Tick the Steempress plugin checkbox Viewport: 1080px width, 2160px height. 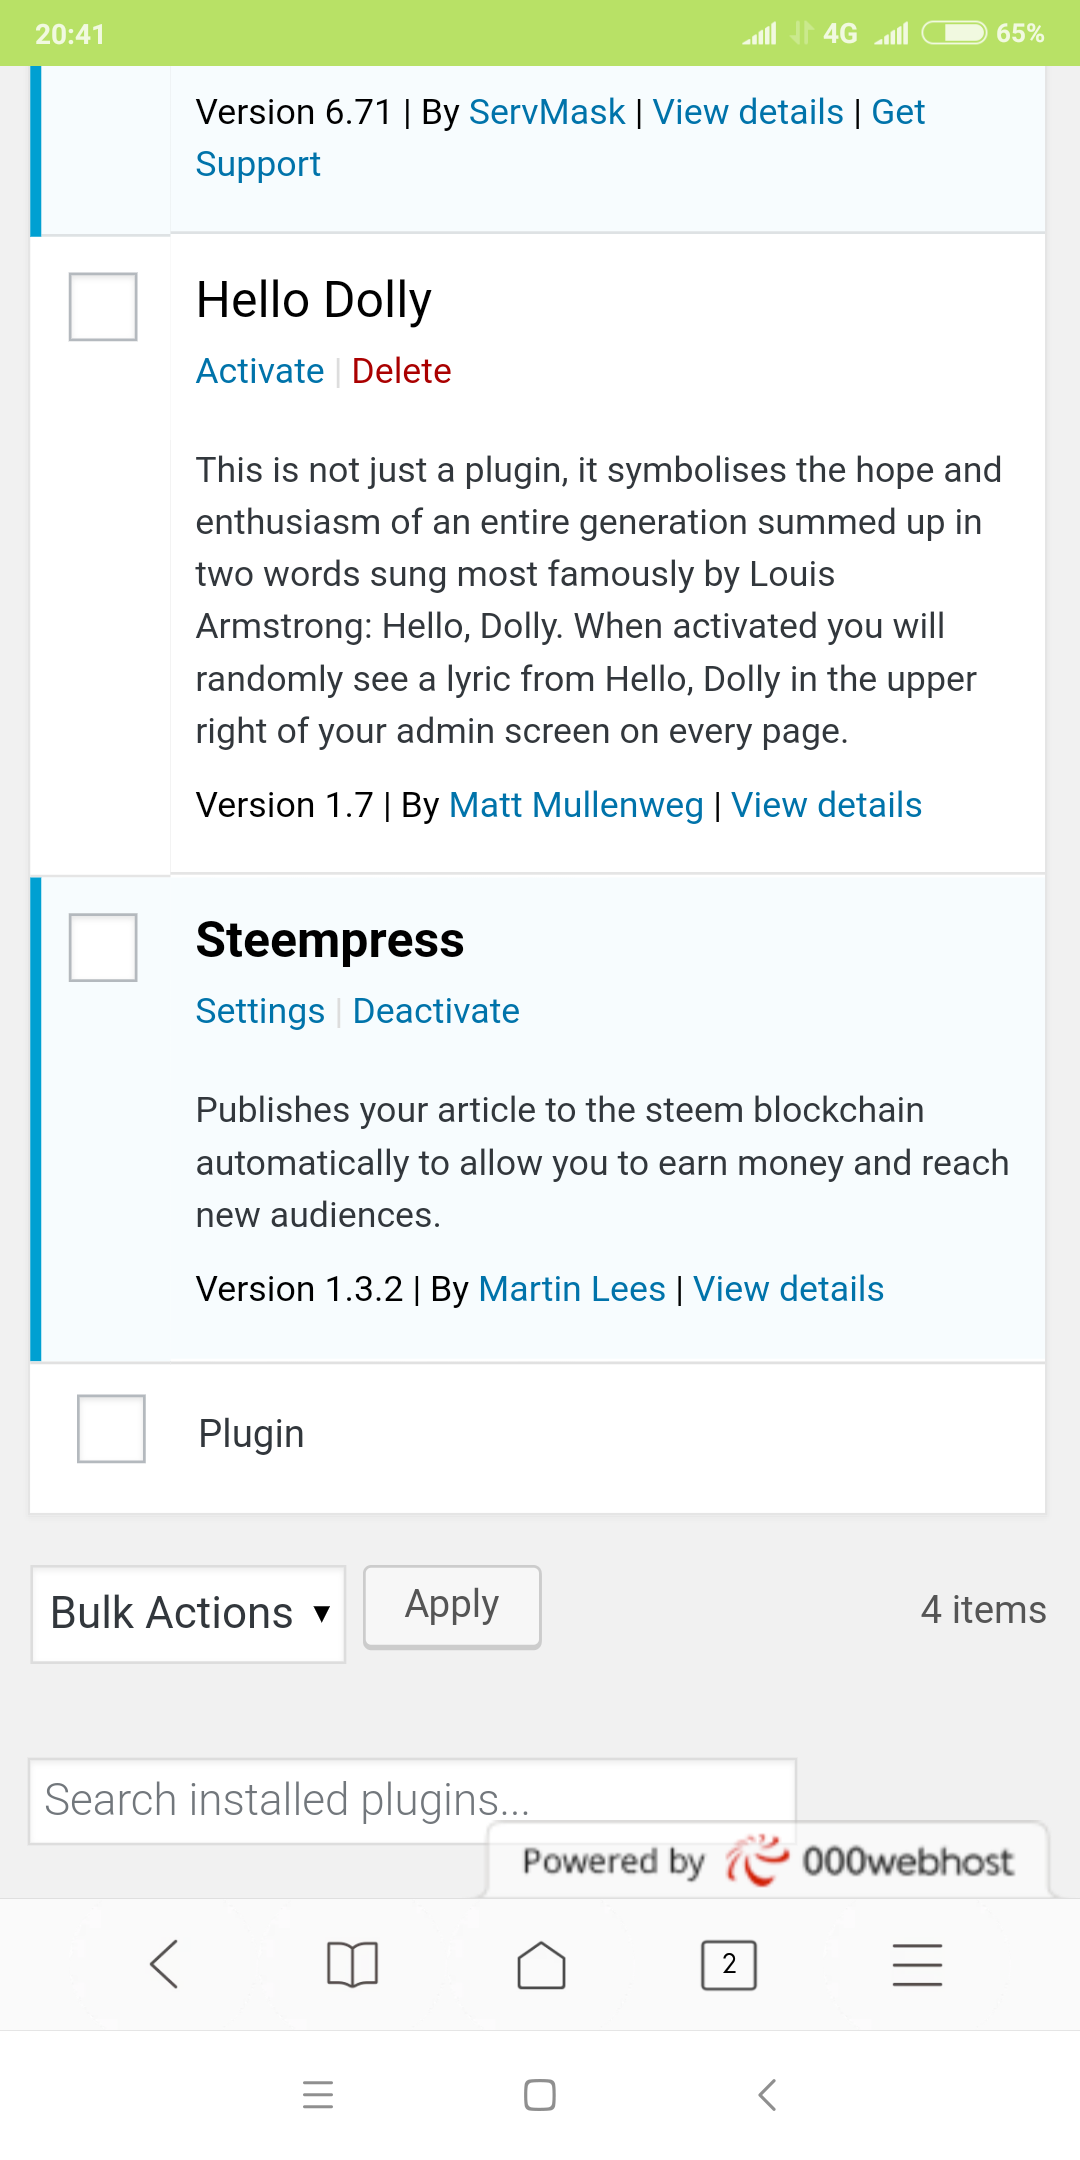click(103, 947)
